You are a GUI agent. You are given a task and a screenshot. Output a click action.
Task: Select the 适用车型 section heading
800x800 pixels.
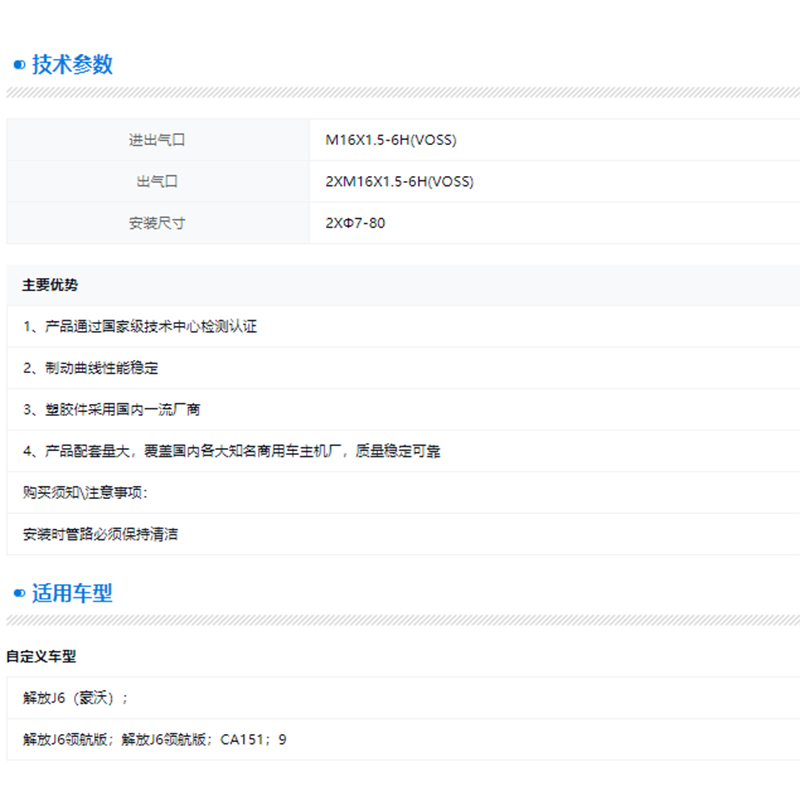click(x=72, y=593)
